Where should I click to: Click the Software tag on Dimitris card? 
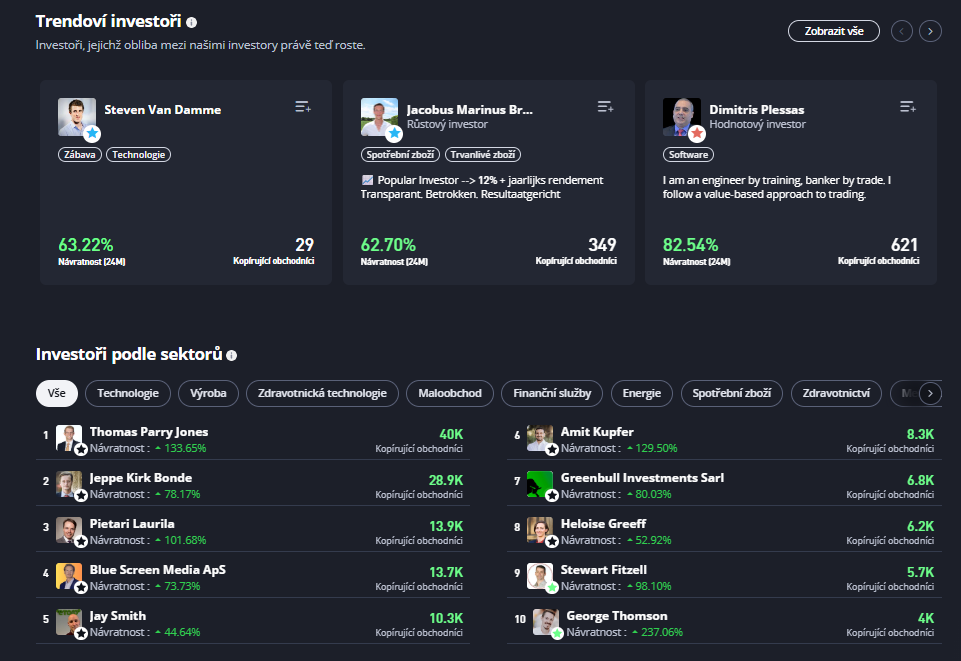point(688,155)
